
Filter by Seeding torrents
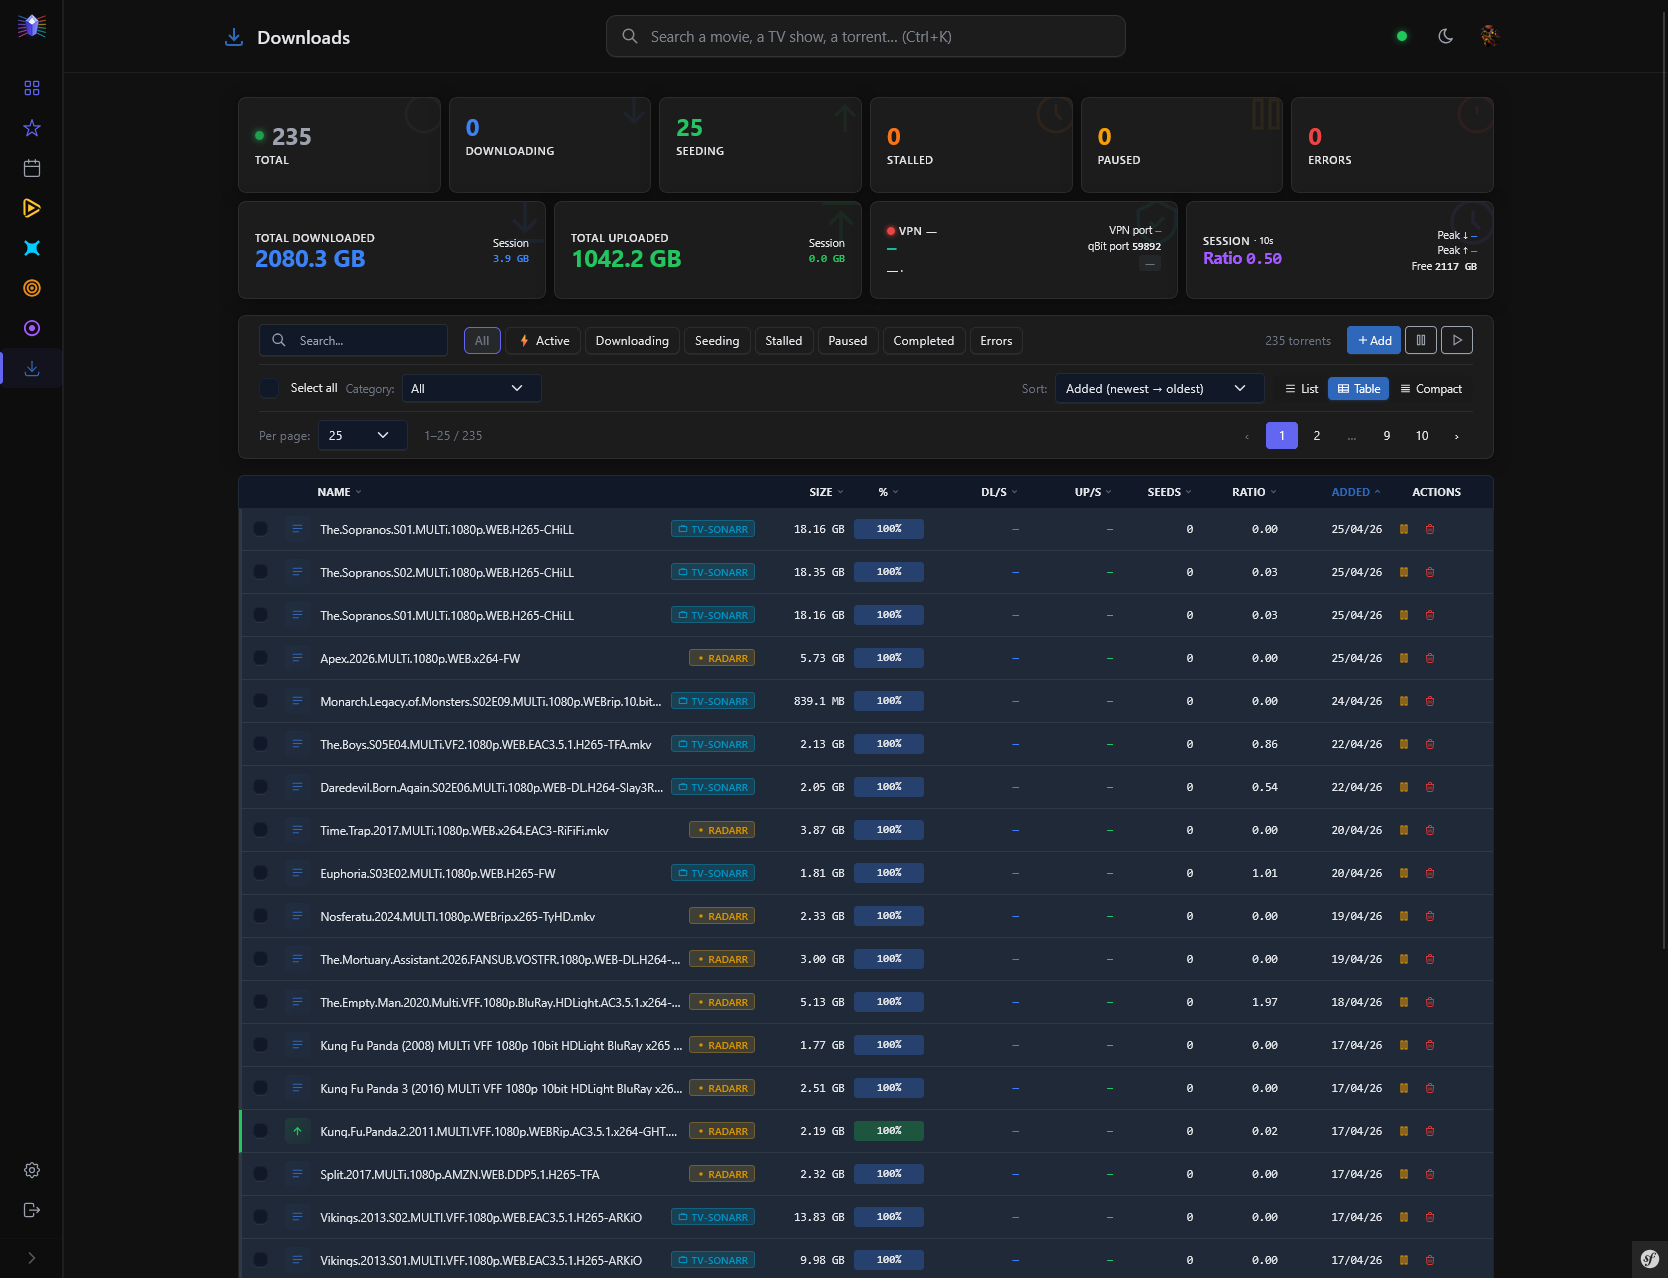pyautogui.click(x=717, y=340)
